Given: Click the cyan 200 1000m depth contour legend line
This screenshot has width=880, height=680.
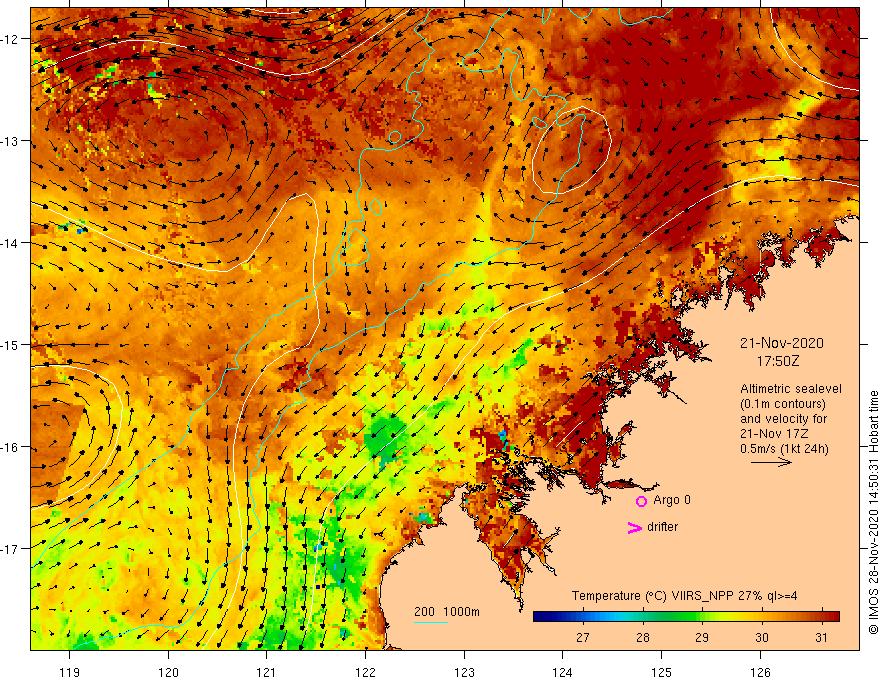Looking at the screenshot, I should pyautogui.click(x=430, y=623).
